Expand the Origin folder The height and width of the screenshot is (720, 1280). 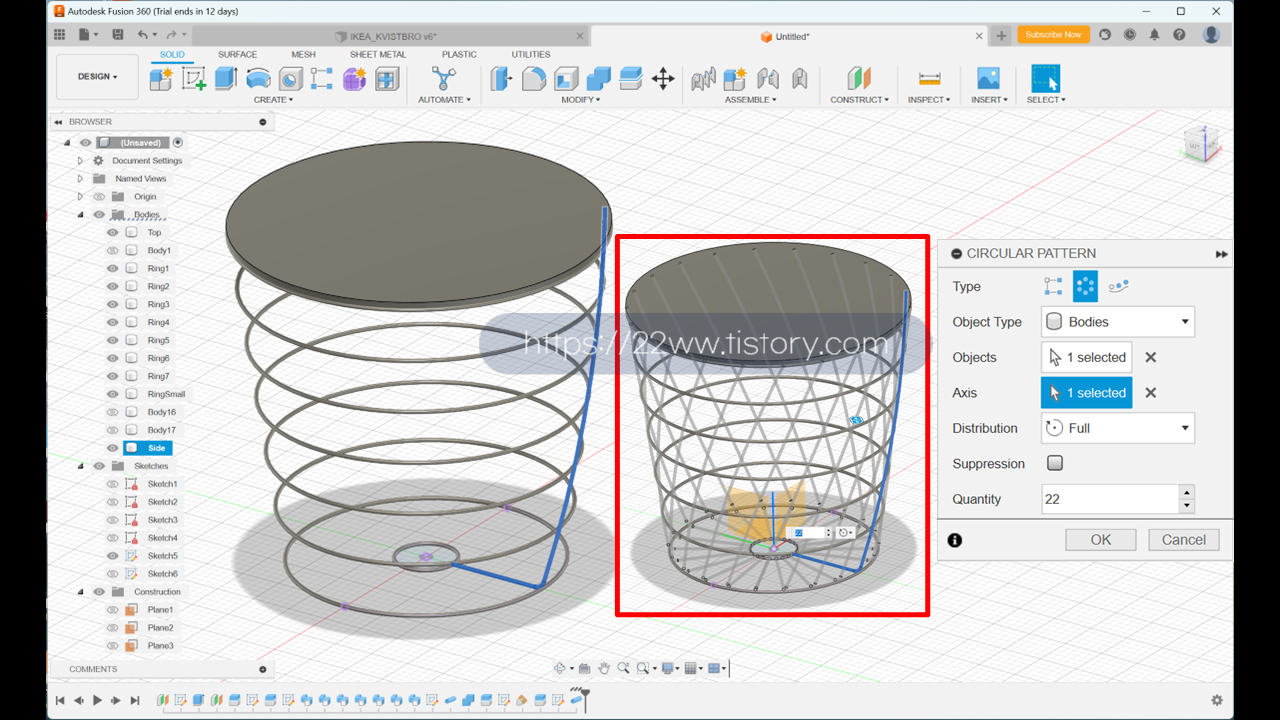point(81,197)
